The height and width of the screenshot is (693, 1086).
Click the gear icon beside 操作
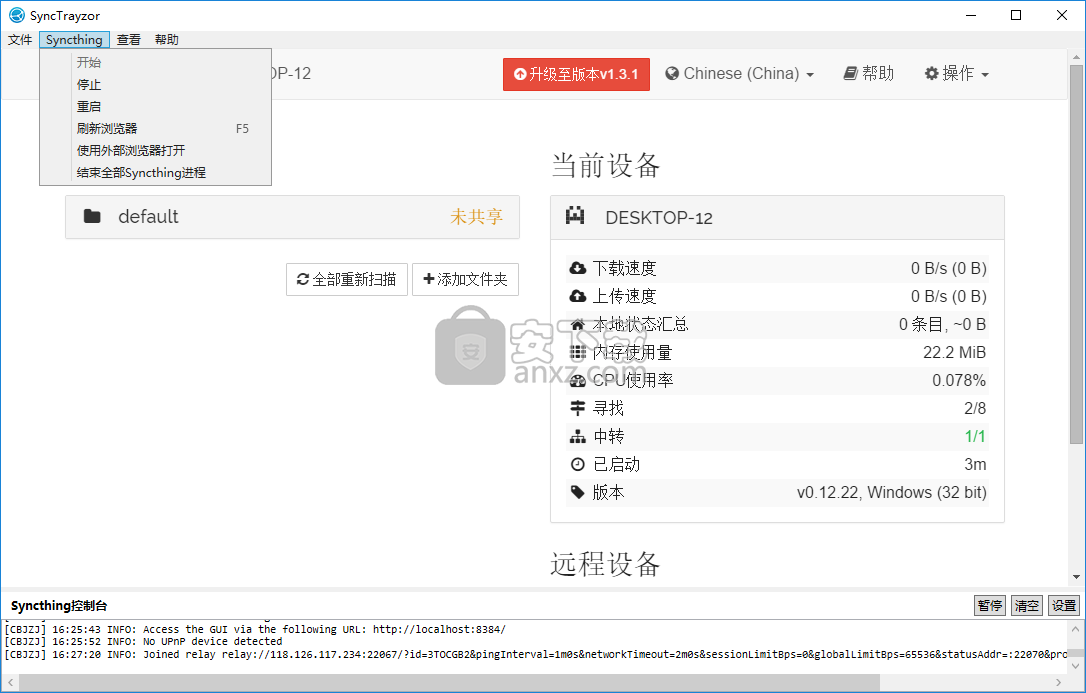click(932, 73)
